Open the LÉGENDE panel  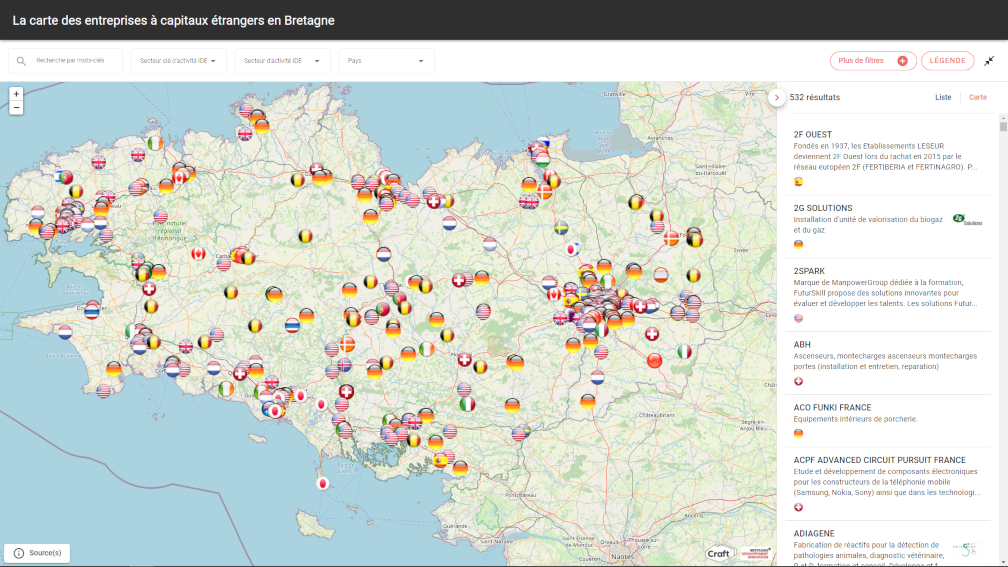click(948, 60)
